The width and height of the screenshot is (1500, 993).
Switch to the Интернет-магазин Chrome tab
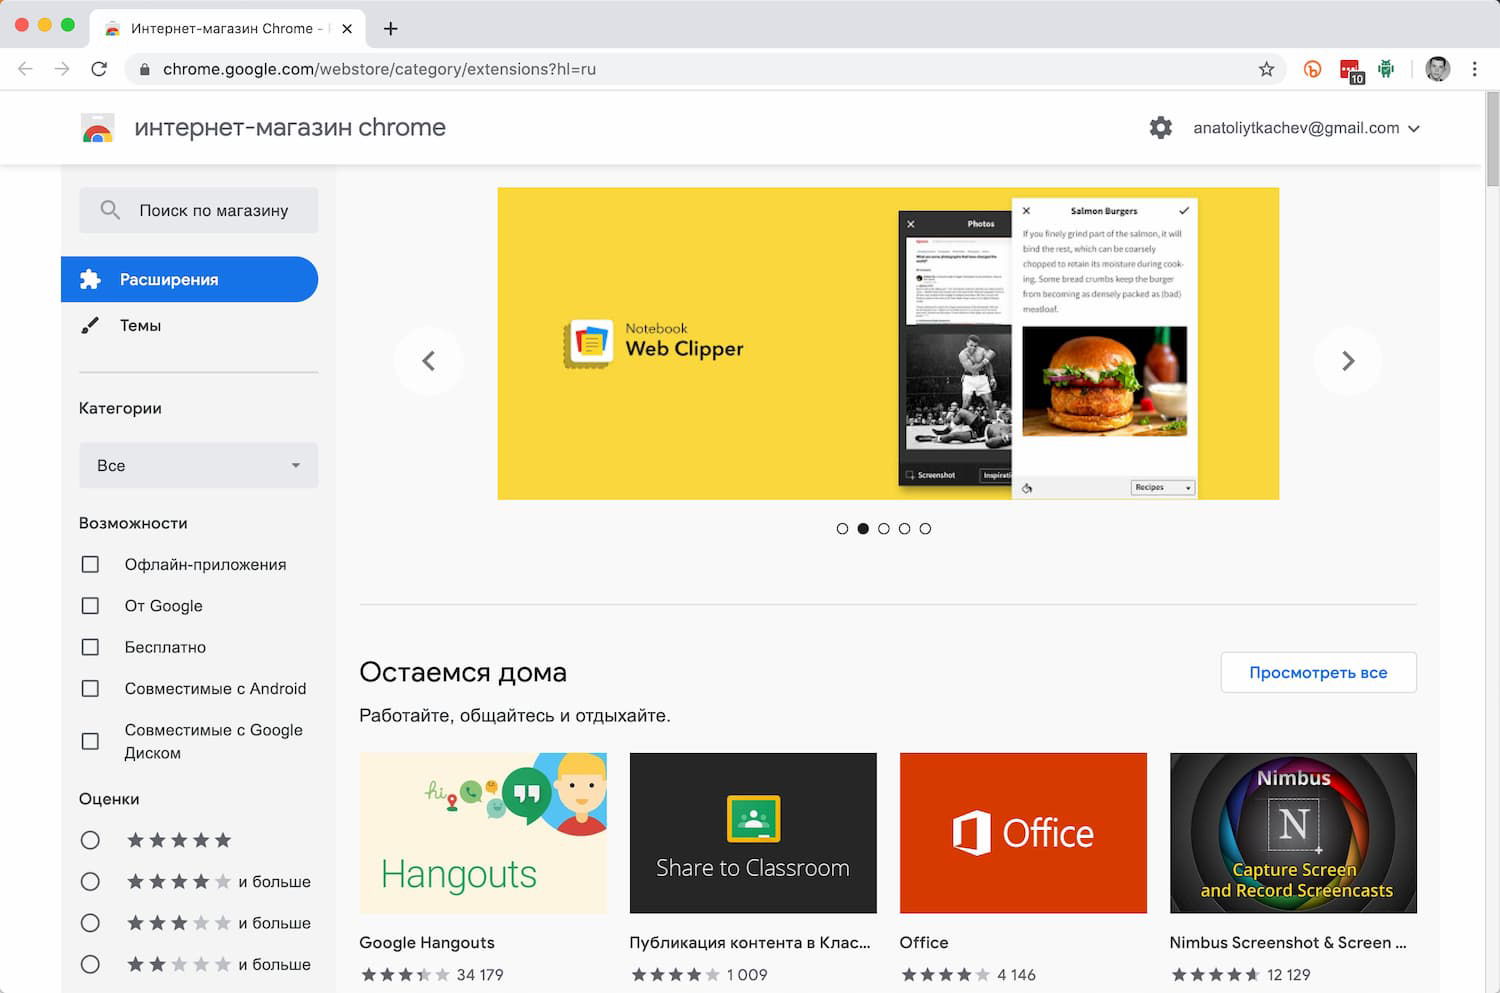pyautogui.click(x=227, y=29)
